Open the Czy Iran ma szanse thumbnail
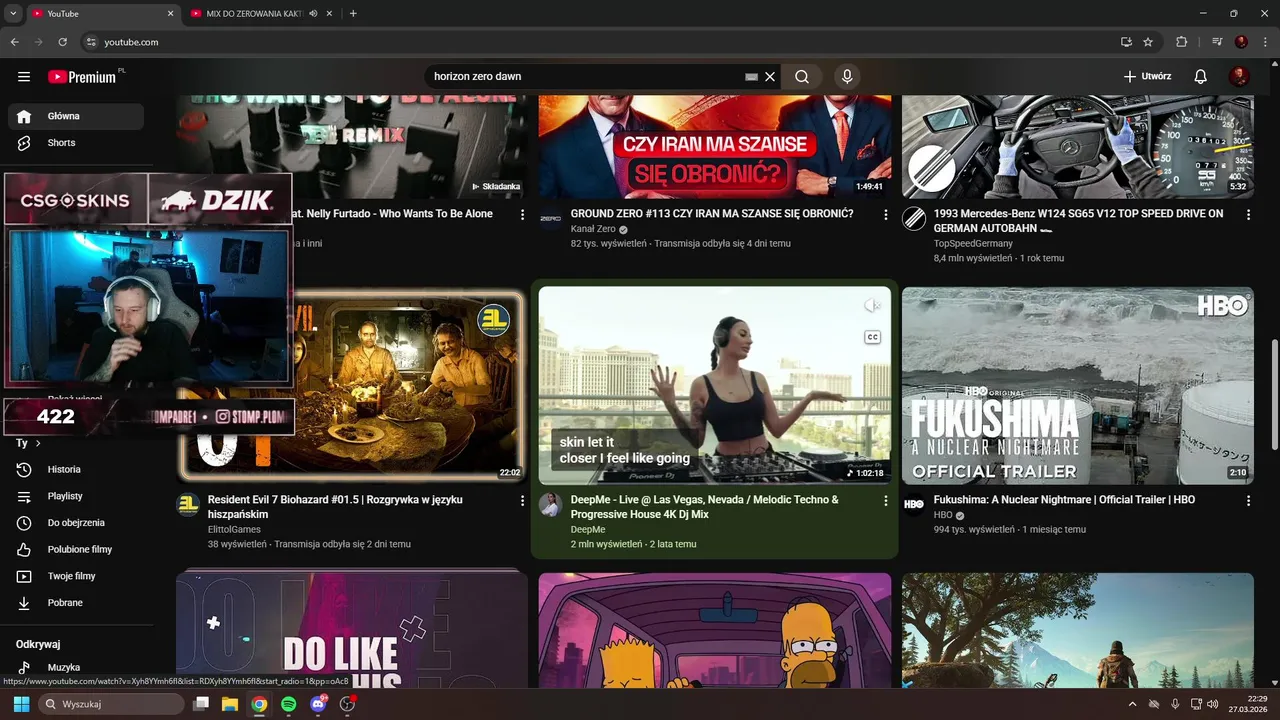1280x720 pixels. [715, 146]
